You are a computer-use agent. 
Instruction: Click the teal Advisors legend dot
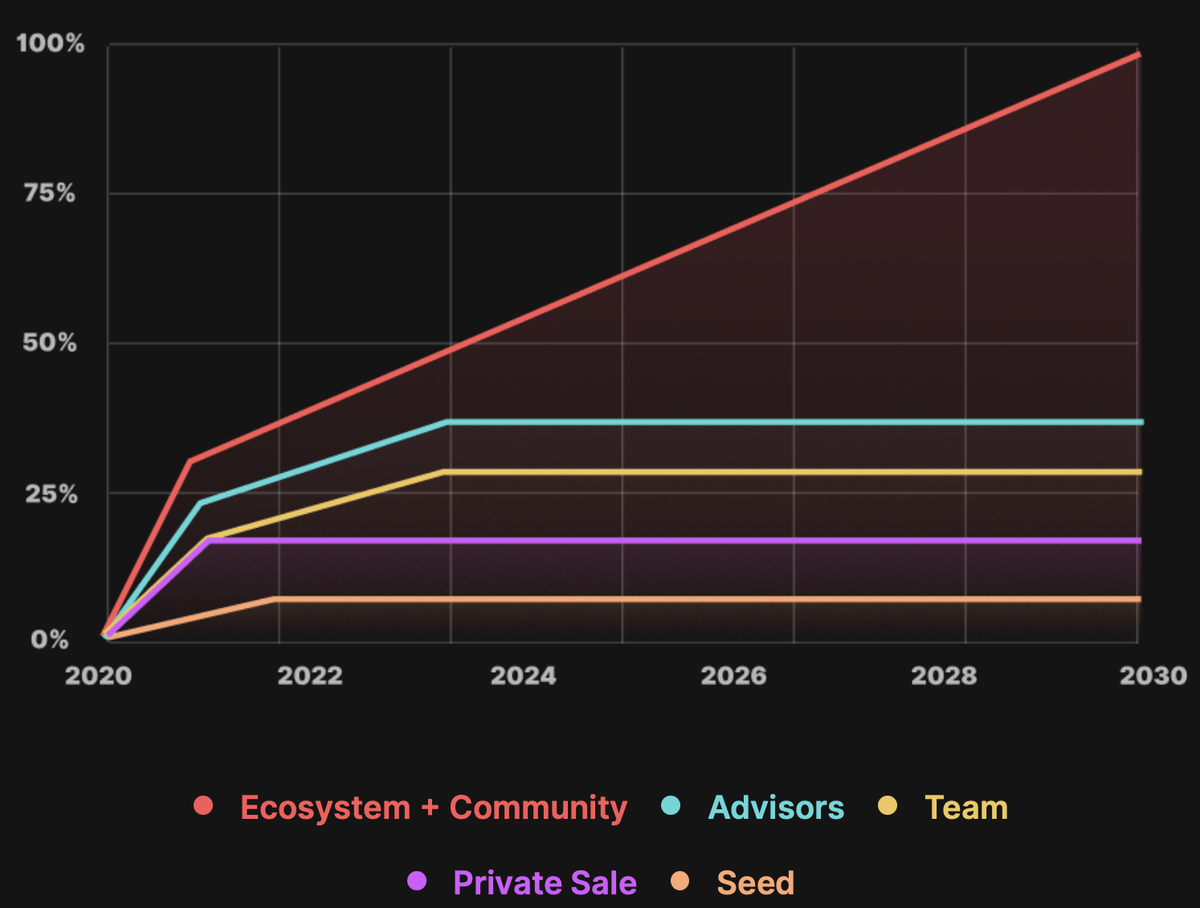(x=672, y=806)
